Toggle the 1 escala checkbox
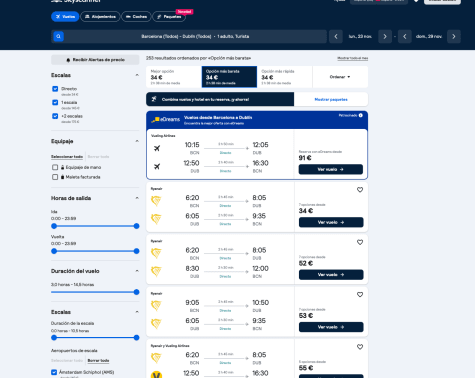The height and width of the screenshot is (378, 475). [55, 102]
